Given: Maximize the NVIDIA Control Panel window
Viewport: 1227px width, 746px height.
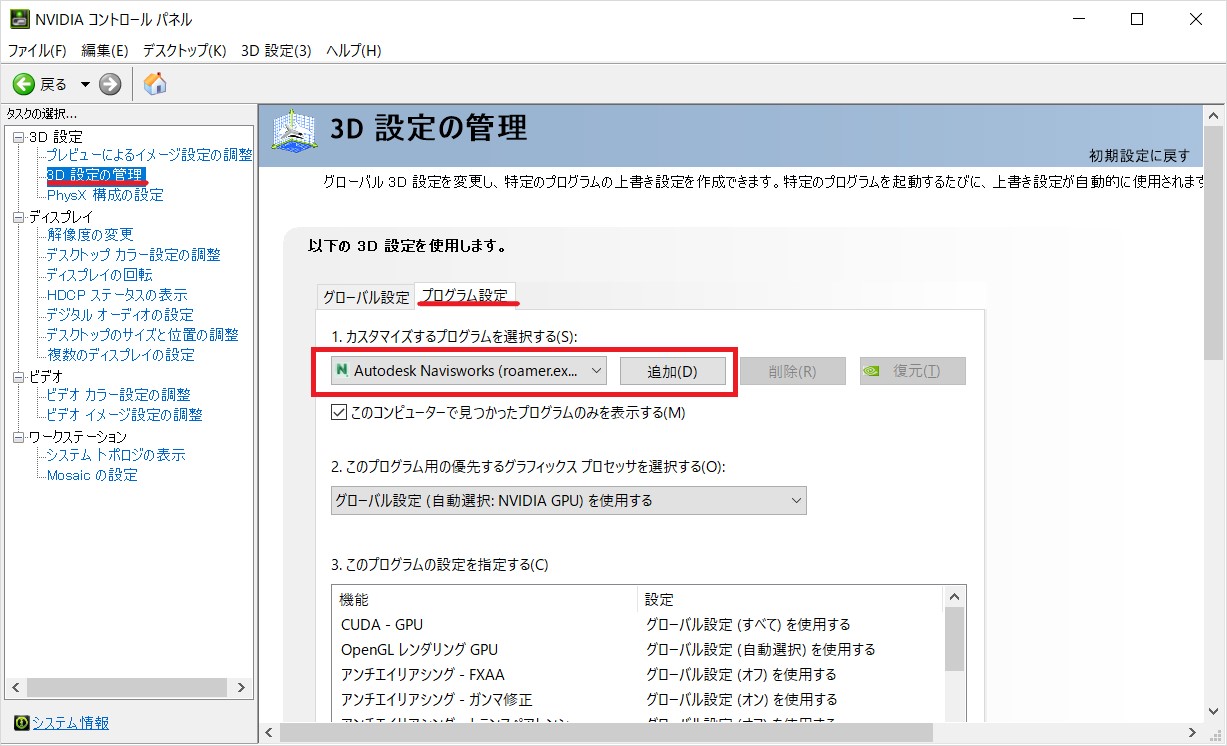Looking at the screenshot, I should tap(1137, 19).
